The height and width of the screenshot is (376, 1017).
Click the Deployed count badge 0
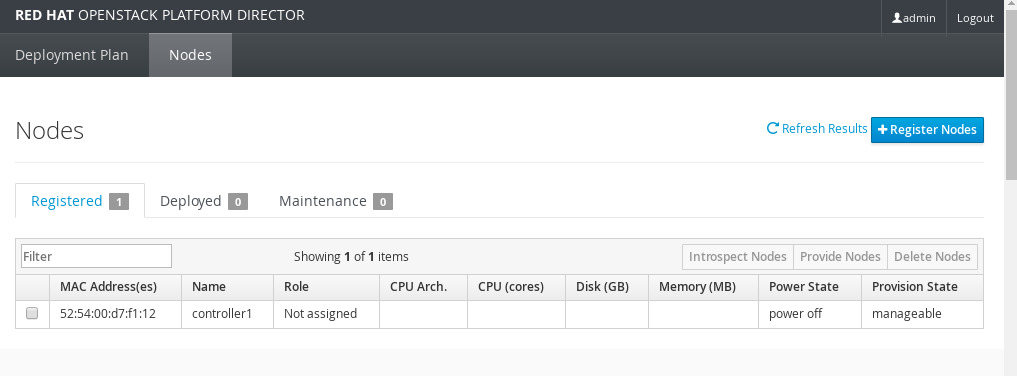pyautogui.click(x=237, y=202)
